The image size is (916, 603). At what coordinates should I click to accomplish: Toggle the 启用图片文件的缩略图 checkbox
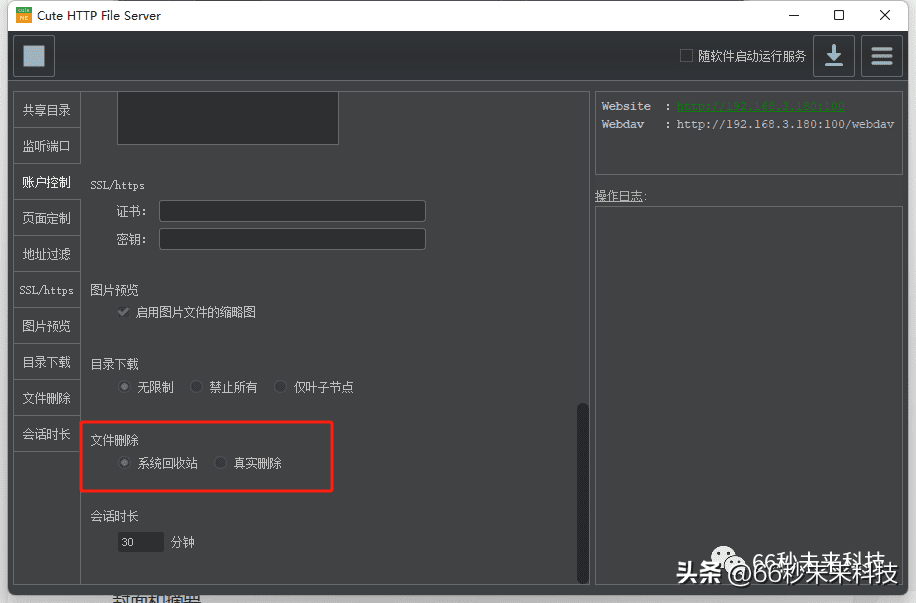[x=122, y=312]
